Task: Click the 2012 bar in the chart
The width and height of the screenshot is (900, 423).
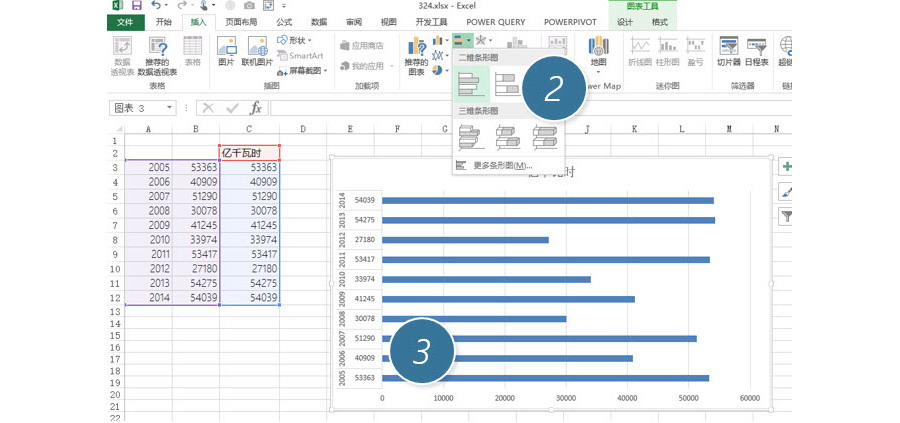Action: point(465,240)
